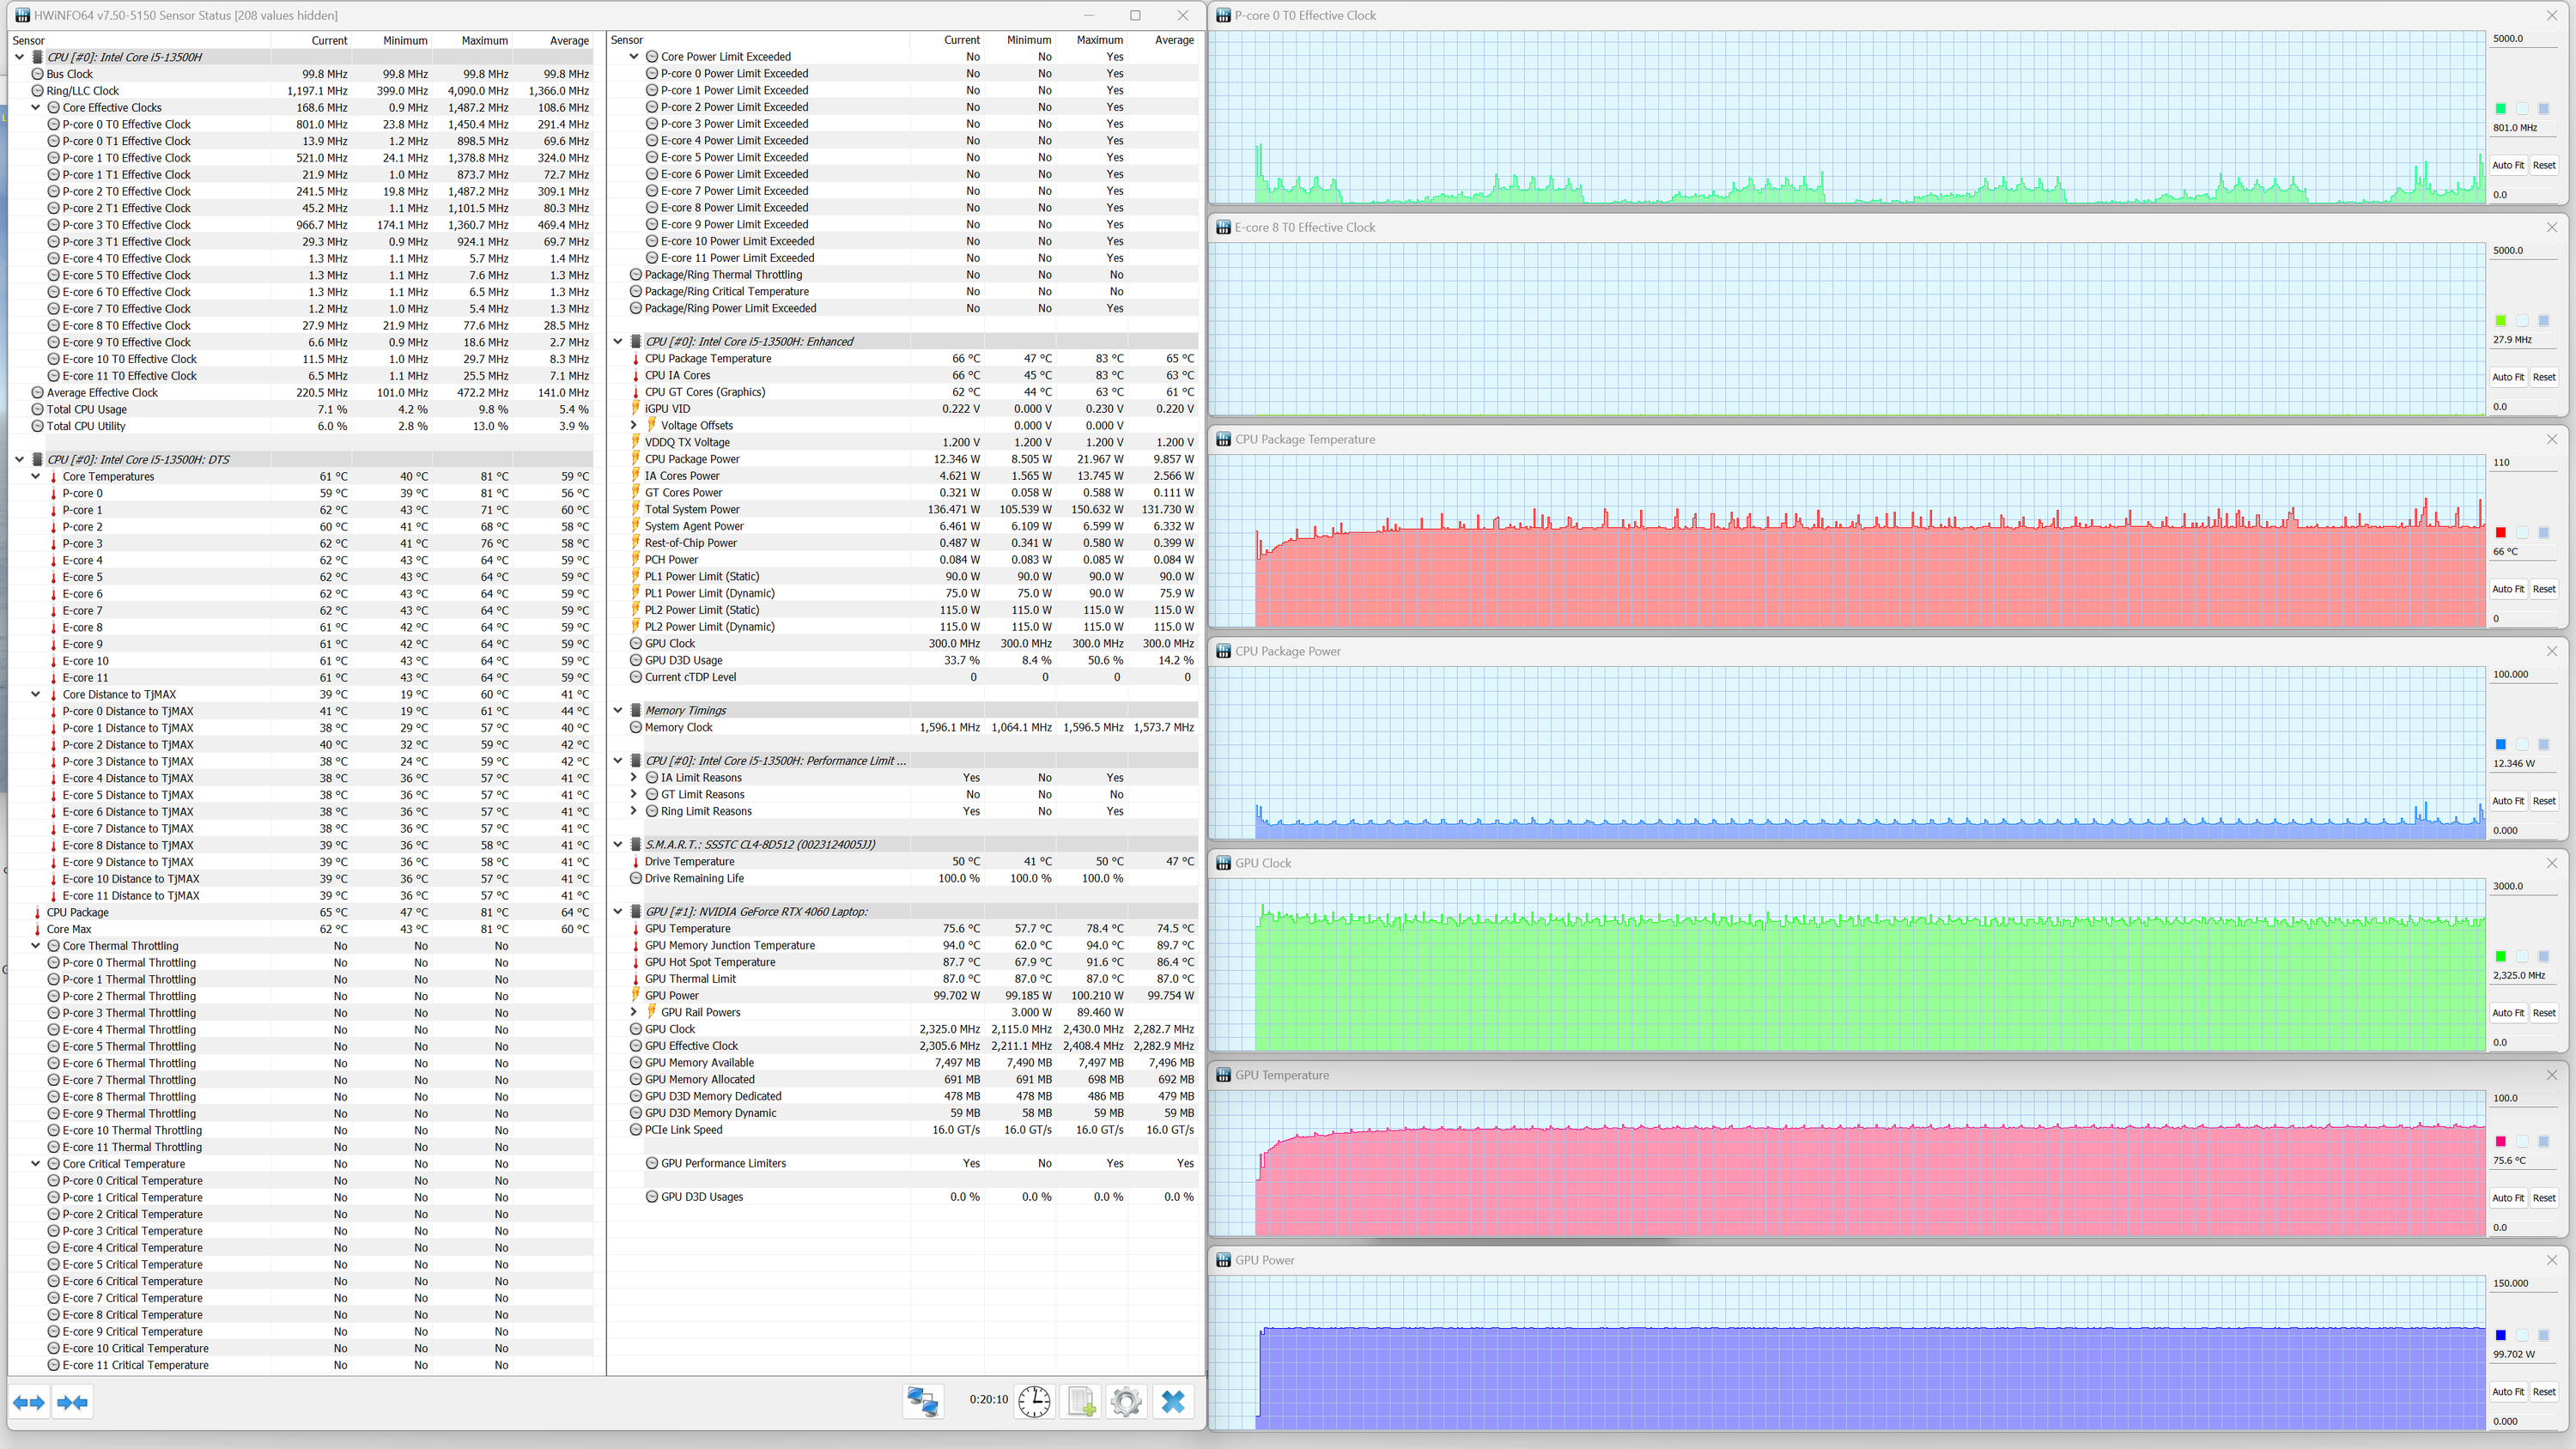Open sensor settings gear icon
This screenshot has height=1449, width=2576.
pyautogui.click(x=1126, y=1401)
